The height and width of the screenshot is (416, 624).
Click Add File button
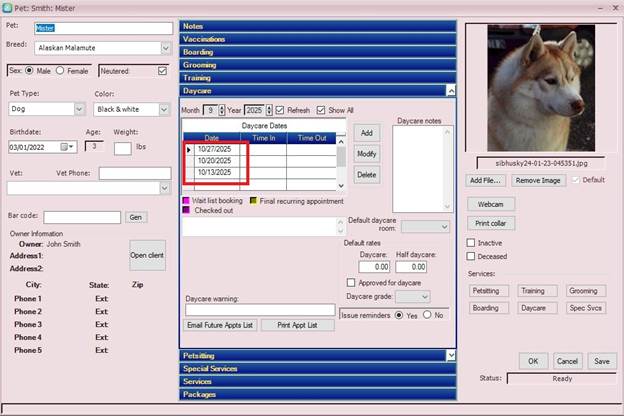pyautogui.click(x=485, y=180)
